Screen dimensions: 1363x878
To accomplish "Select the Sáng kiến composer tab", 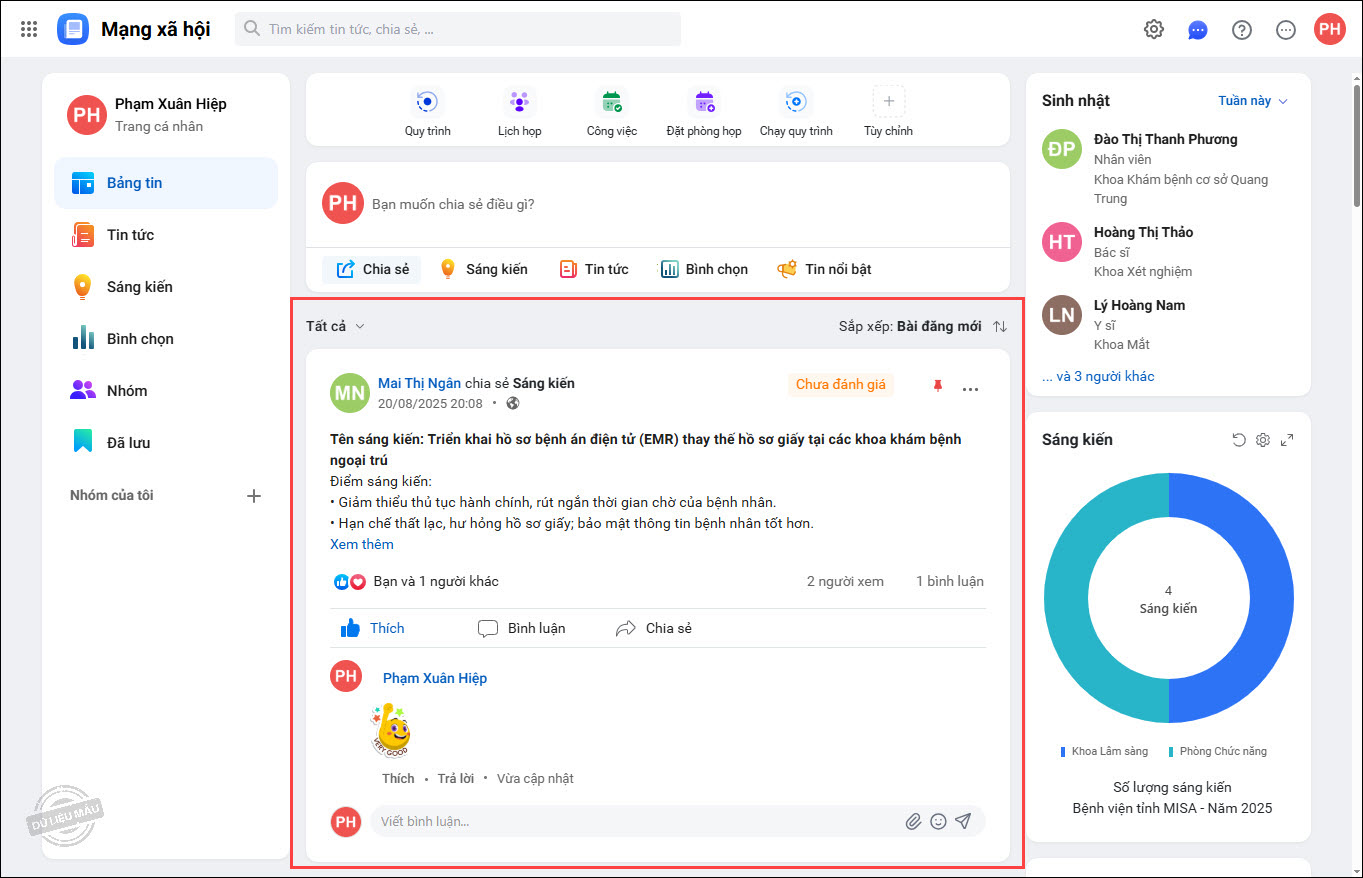I will [x=483, y=269].
